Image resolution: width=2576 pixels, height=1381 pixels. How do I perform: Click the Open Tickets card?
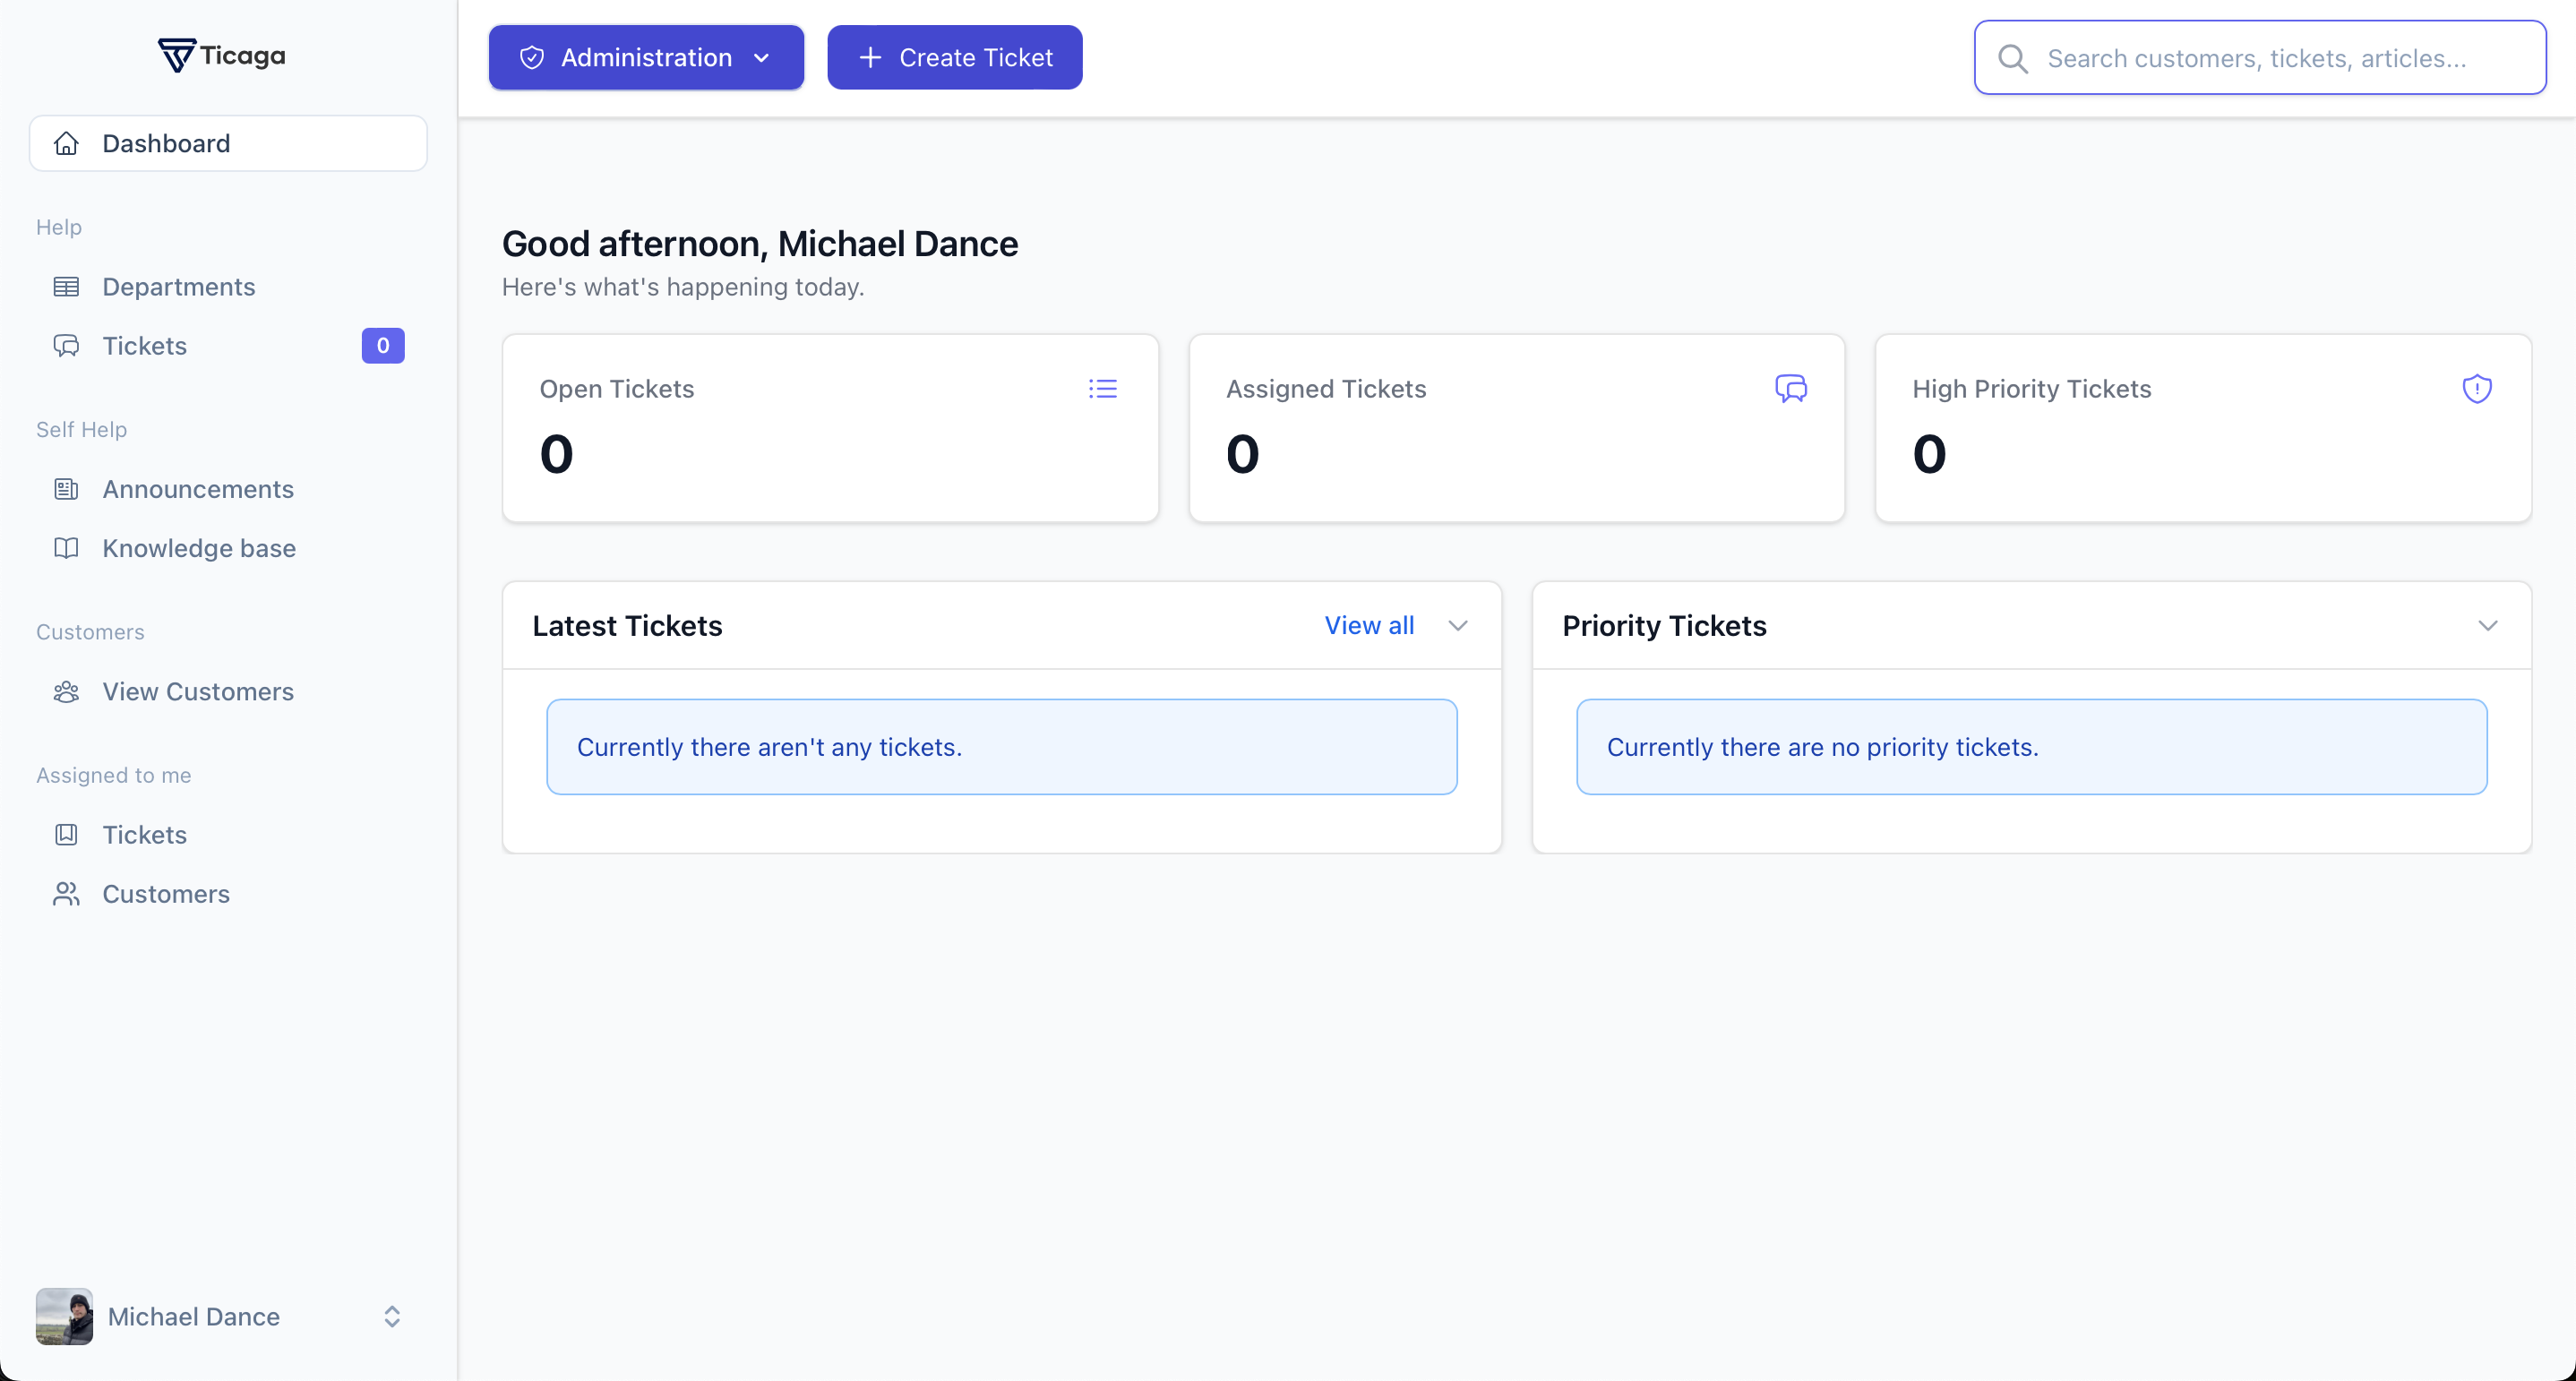tap(830, 428)
